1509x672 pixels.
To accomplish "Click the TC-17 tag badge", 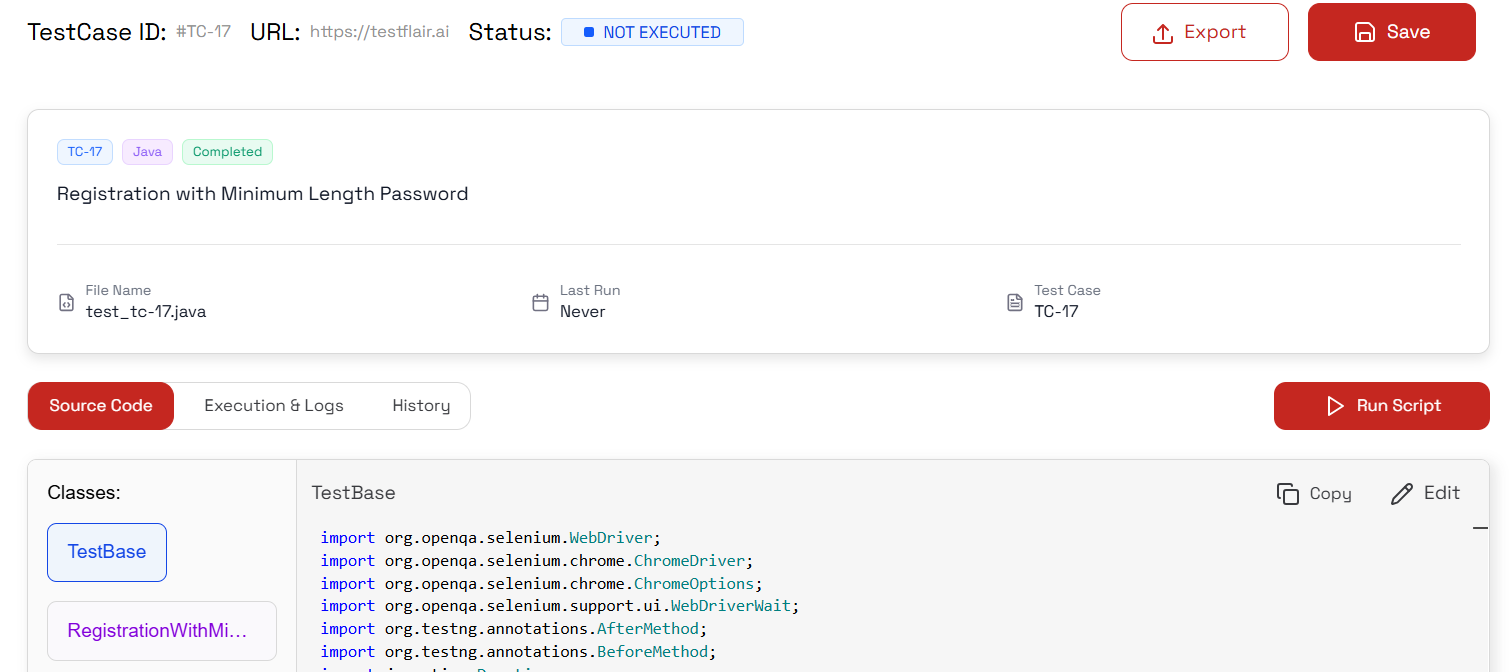I will coord(85,152).
